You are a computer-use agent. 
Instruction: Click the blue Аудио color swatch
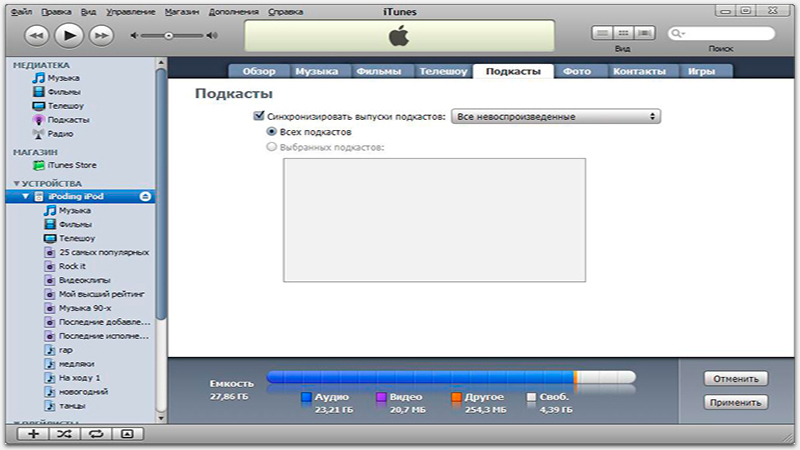[x=306, y=397]
